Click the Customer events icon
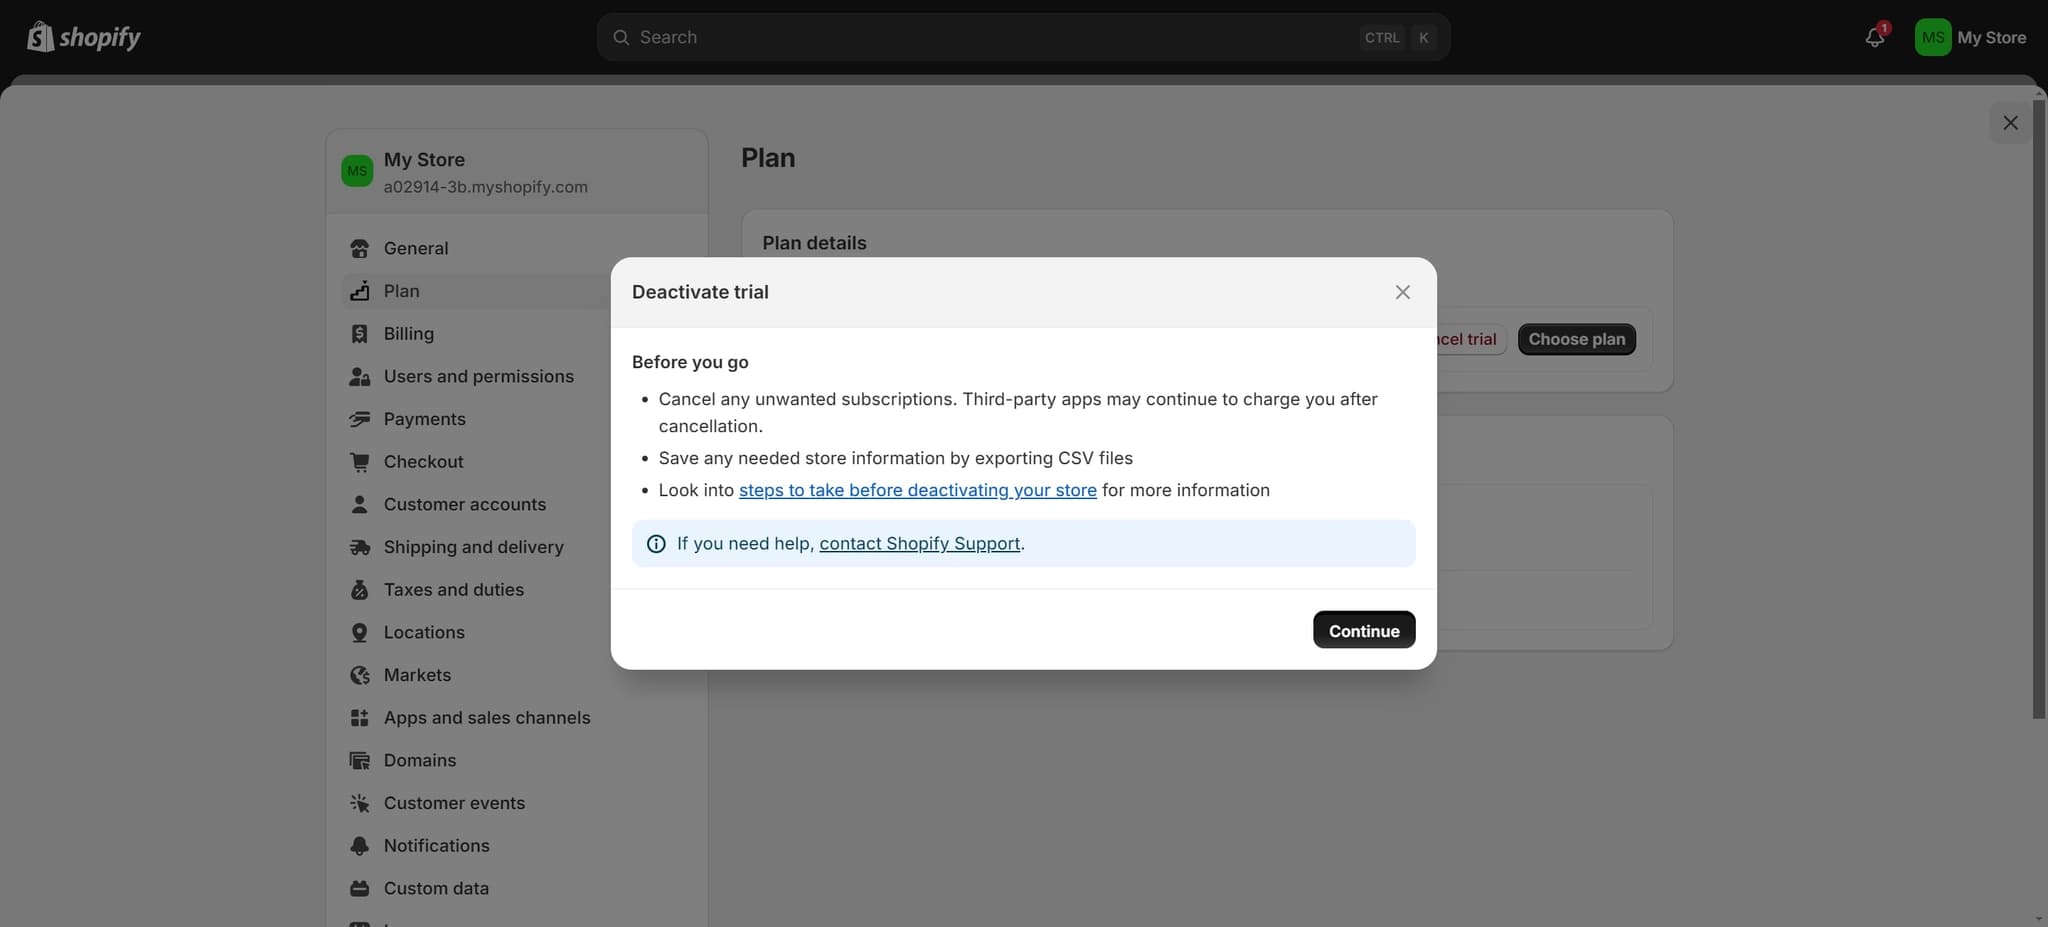2048x927 pixels. coord(359,803)
